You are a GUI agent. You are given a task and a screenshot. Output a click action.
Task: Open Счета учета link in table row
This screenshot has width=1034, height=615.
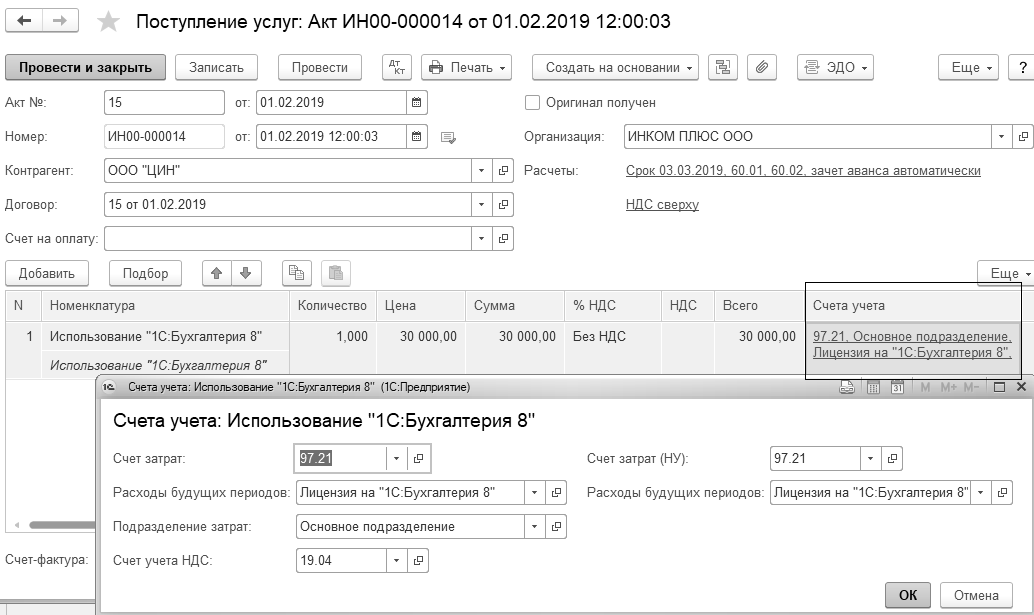(912, 345)
